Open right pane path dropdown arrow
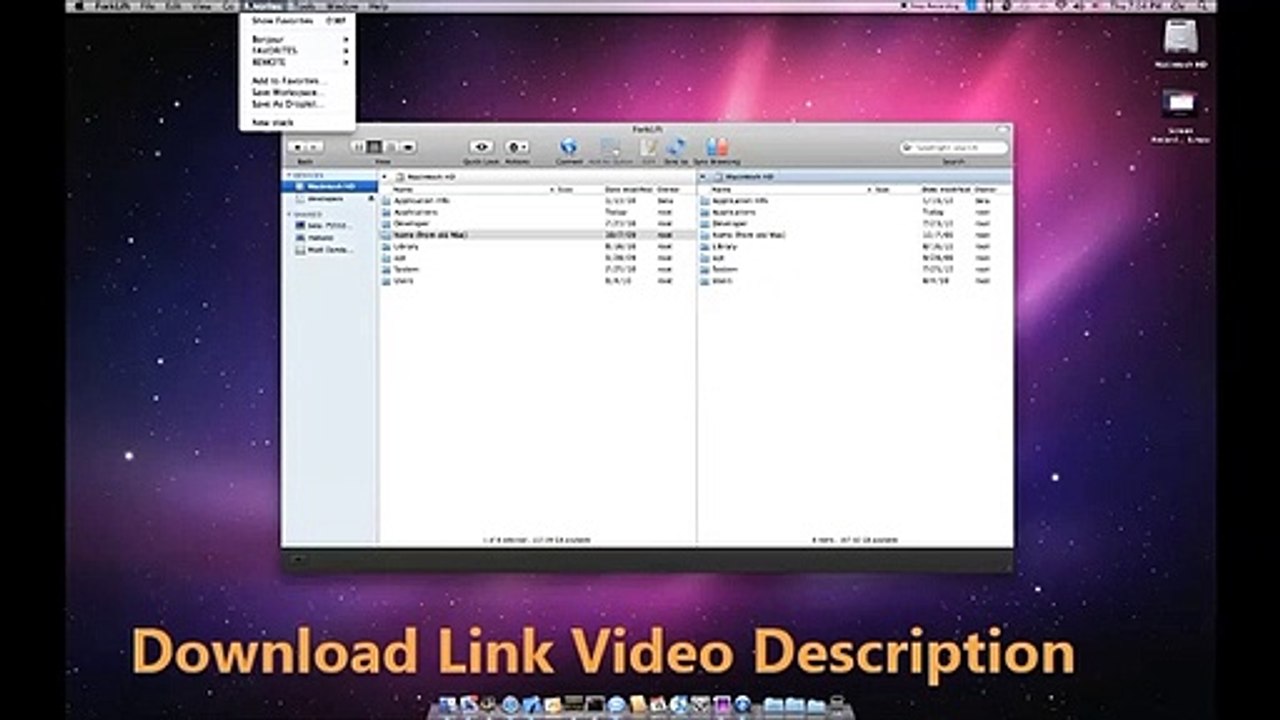 [x=703, y=176]
